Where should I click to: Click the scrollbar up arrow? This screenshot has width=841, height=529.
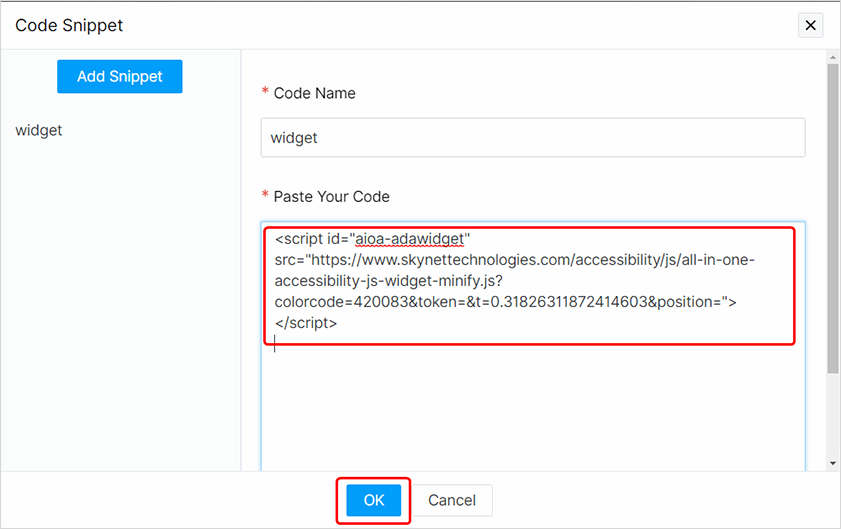coord(832,57)
